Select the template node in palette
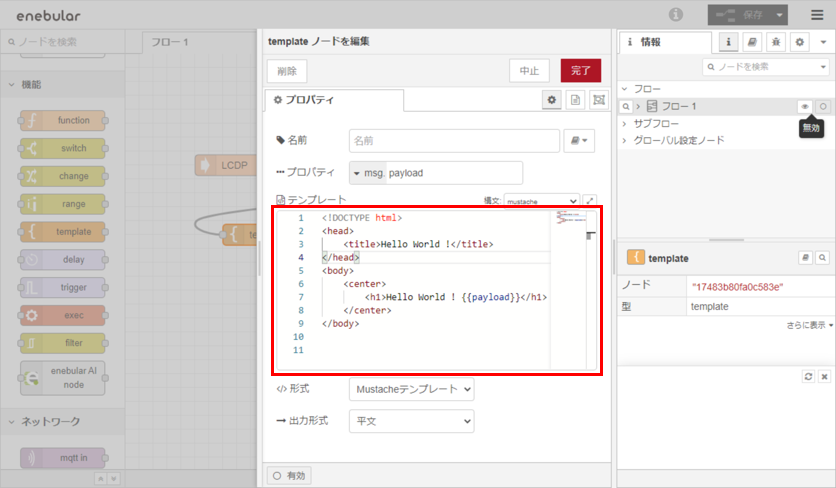Screen dimensions: 836x488 pyautogui.click(x=63, y=232)
